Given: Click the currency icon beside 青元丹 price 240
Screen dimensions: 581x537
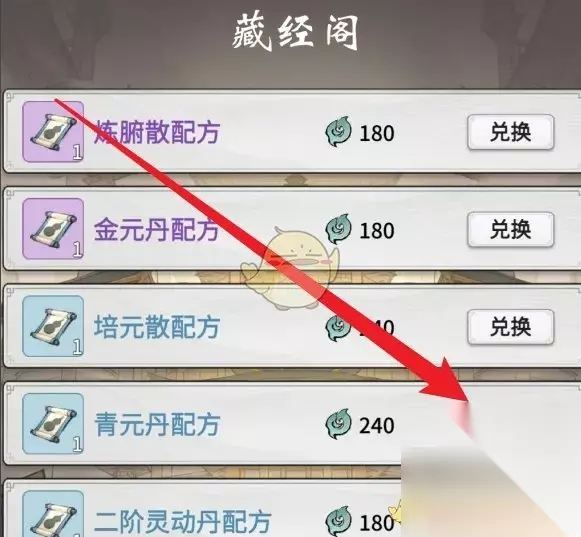Looking at the screenshot, I should 338,424.
